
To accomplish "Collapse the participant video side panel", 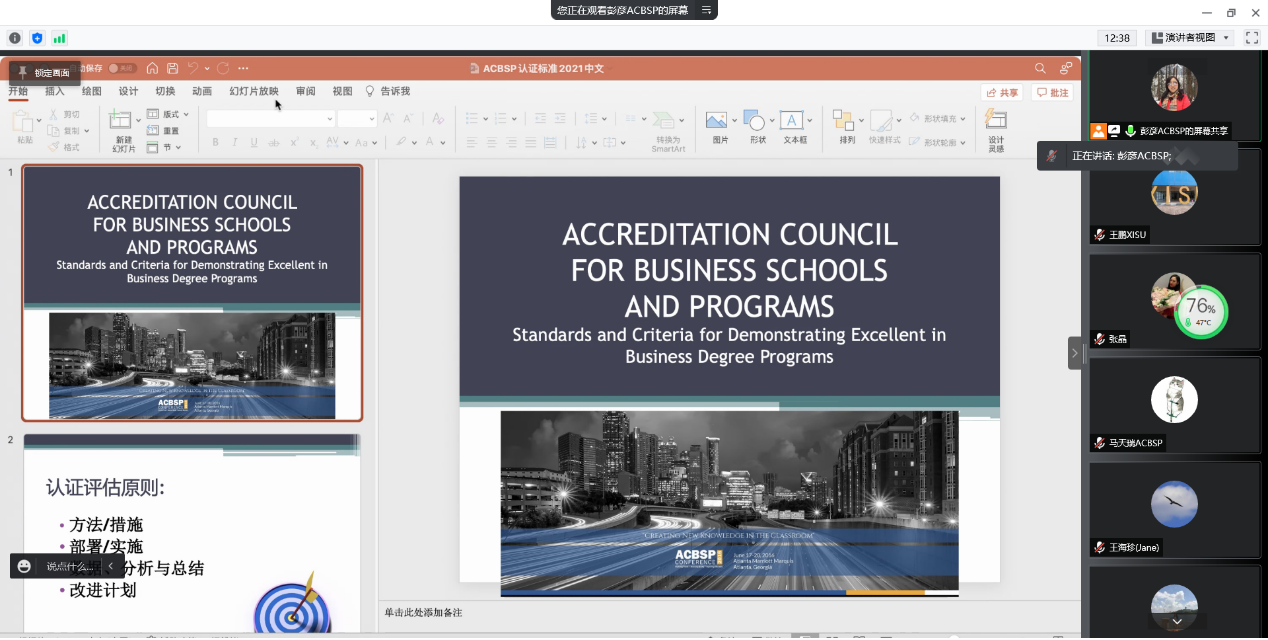I will point(1075,353).
